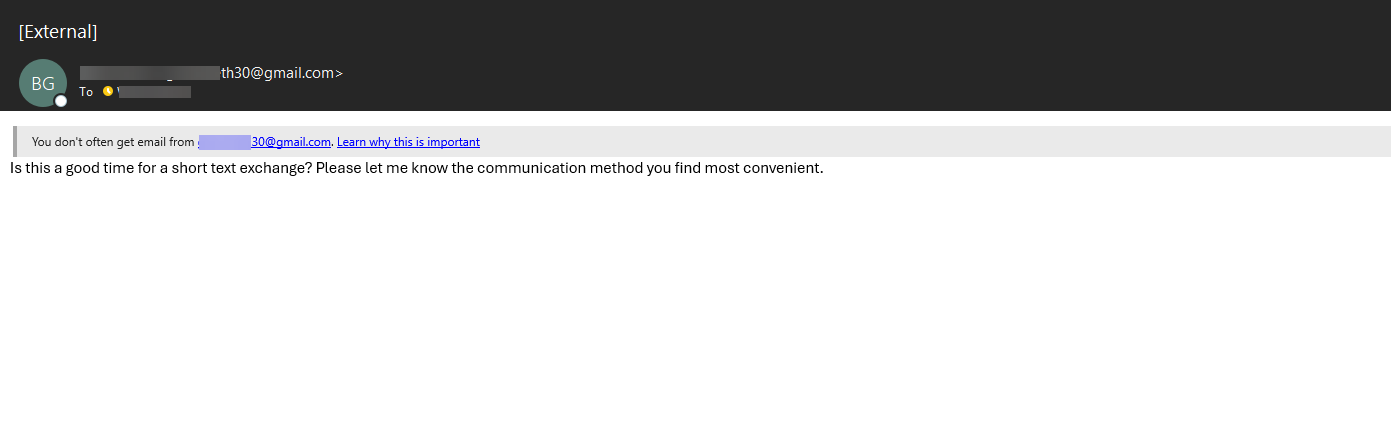Image resolution: width=1391 pixels, height=441 pixels.
Task: Click the closing angle bracket after sender address
Action: point(339,73)
